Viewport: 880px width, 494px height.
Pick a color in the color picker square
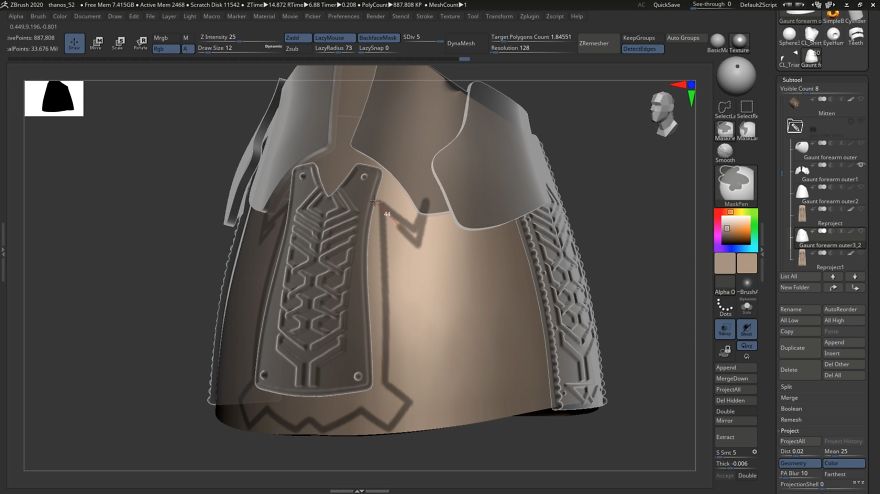[x=736, y=230]
